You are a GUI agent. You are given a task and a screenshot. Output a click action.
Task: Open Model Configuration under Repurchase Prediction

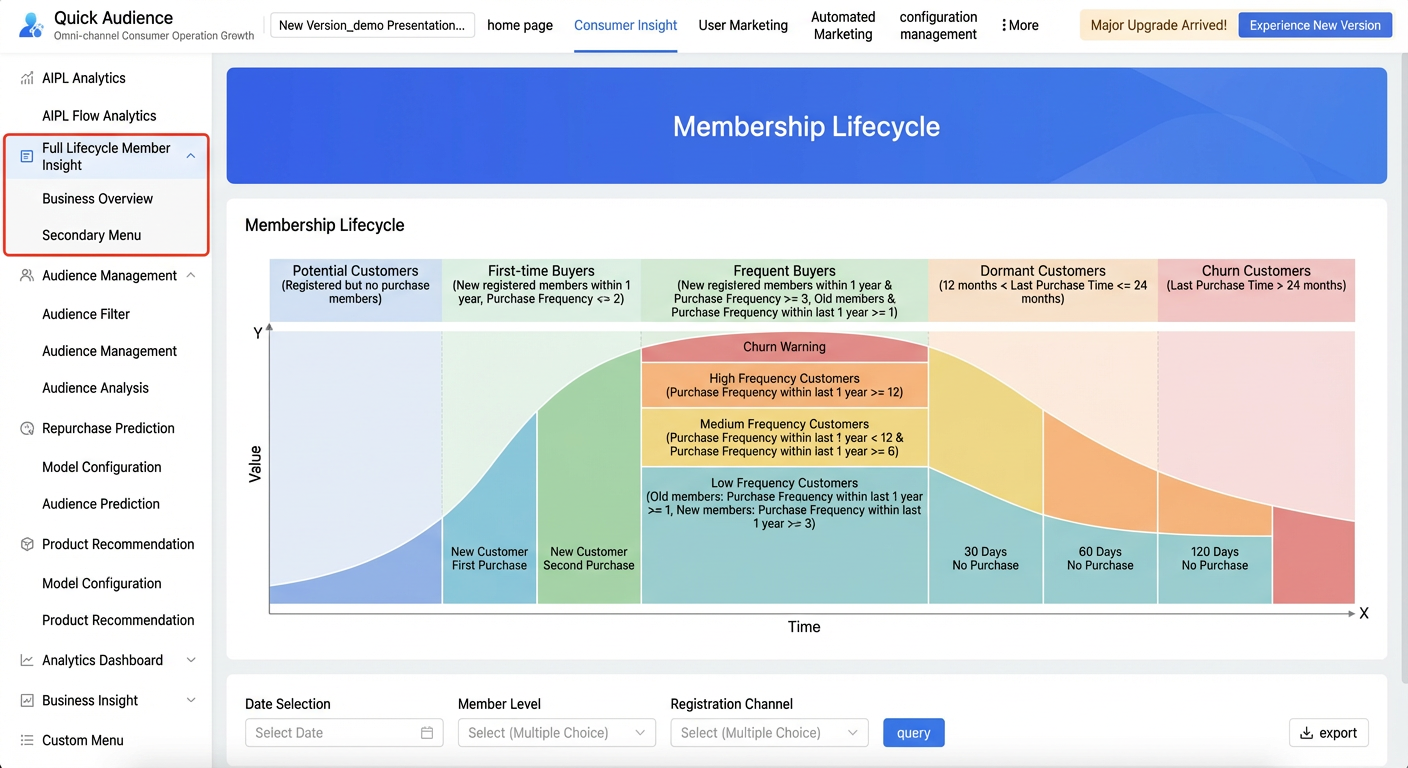tap(102, 467)
